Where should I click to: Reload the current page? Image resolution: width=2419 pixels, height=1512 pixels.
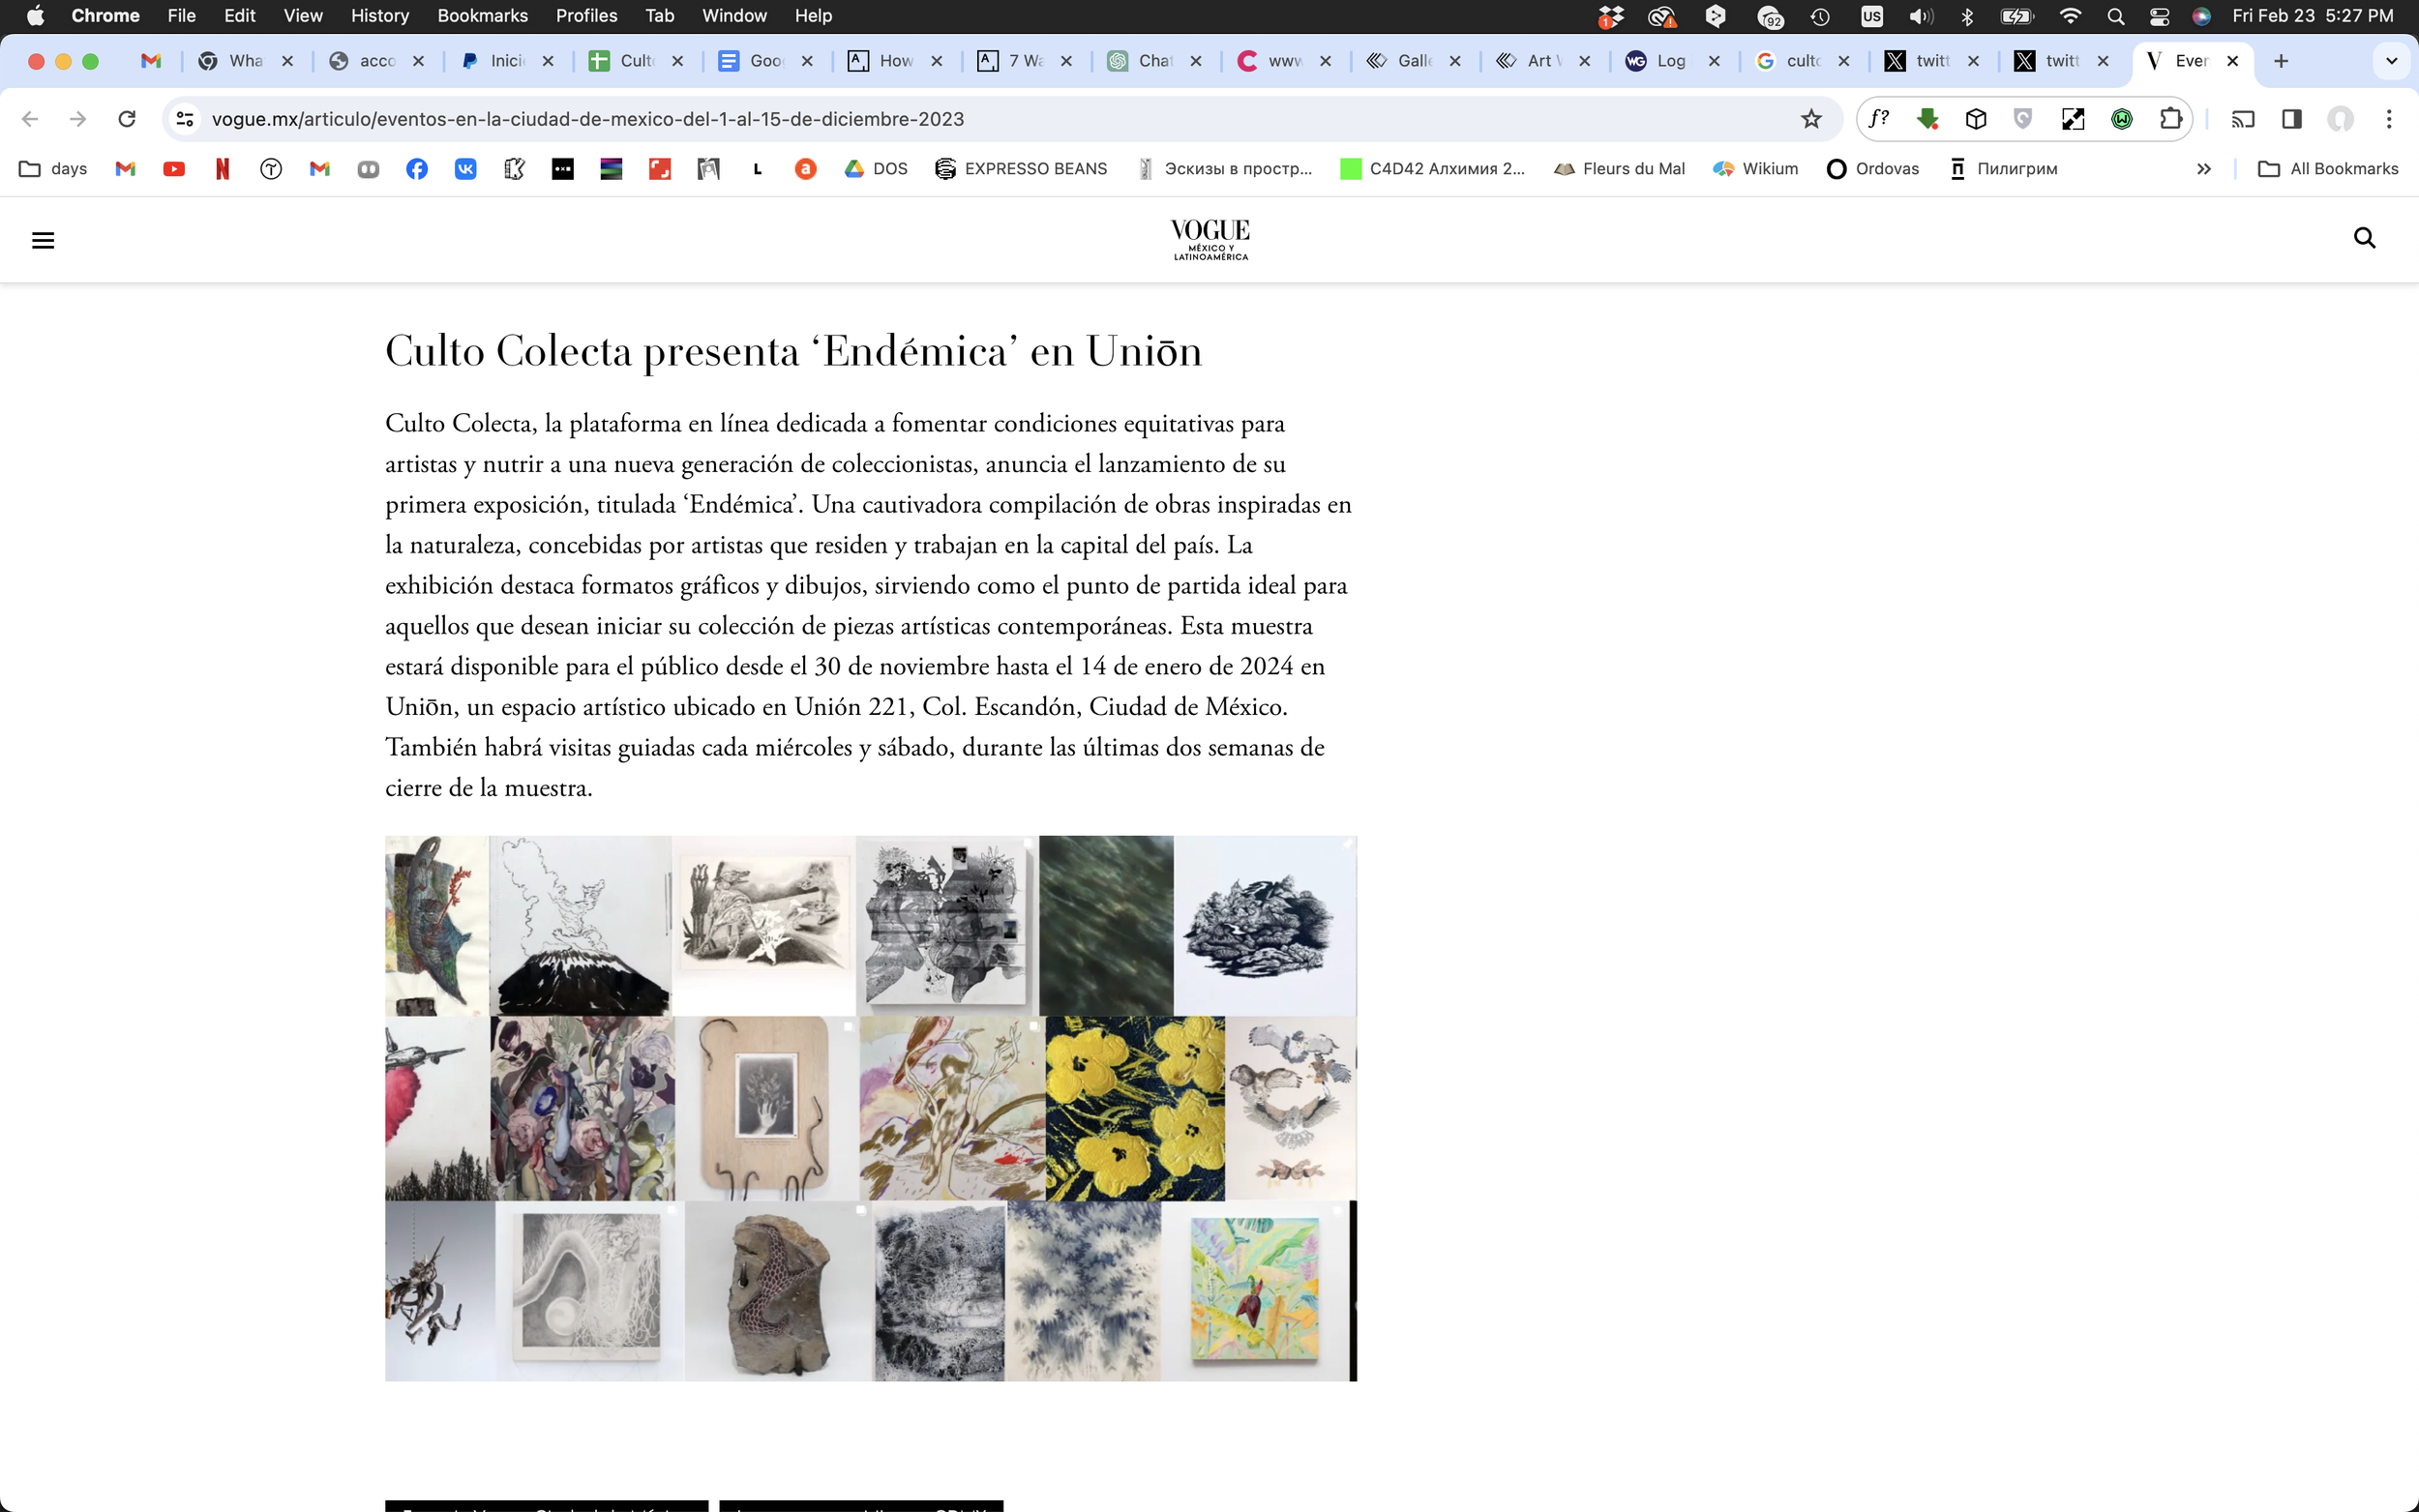127,119
